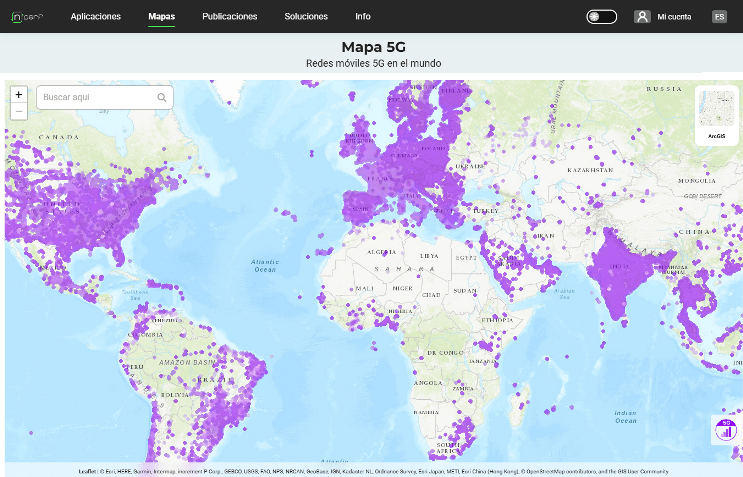Screen dimensions: 743x477
Task: Click the search magnifier icon
Action: pos(162,98)
